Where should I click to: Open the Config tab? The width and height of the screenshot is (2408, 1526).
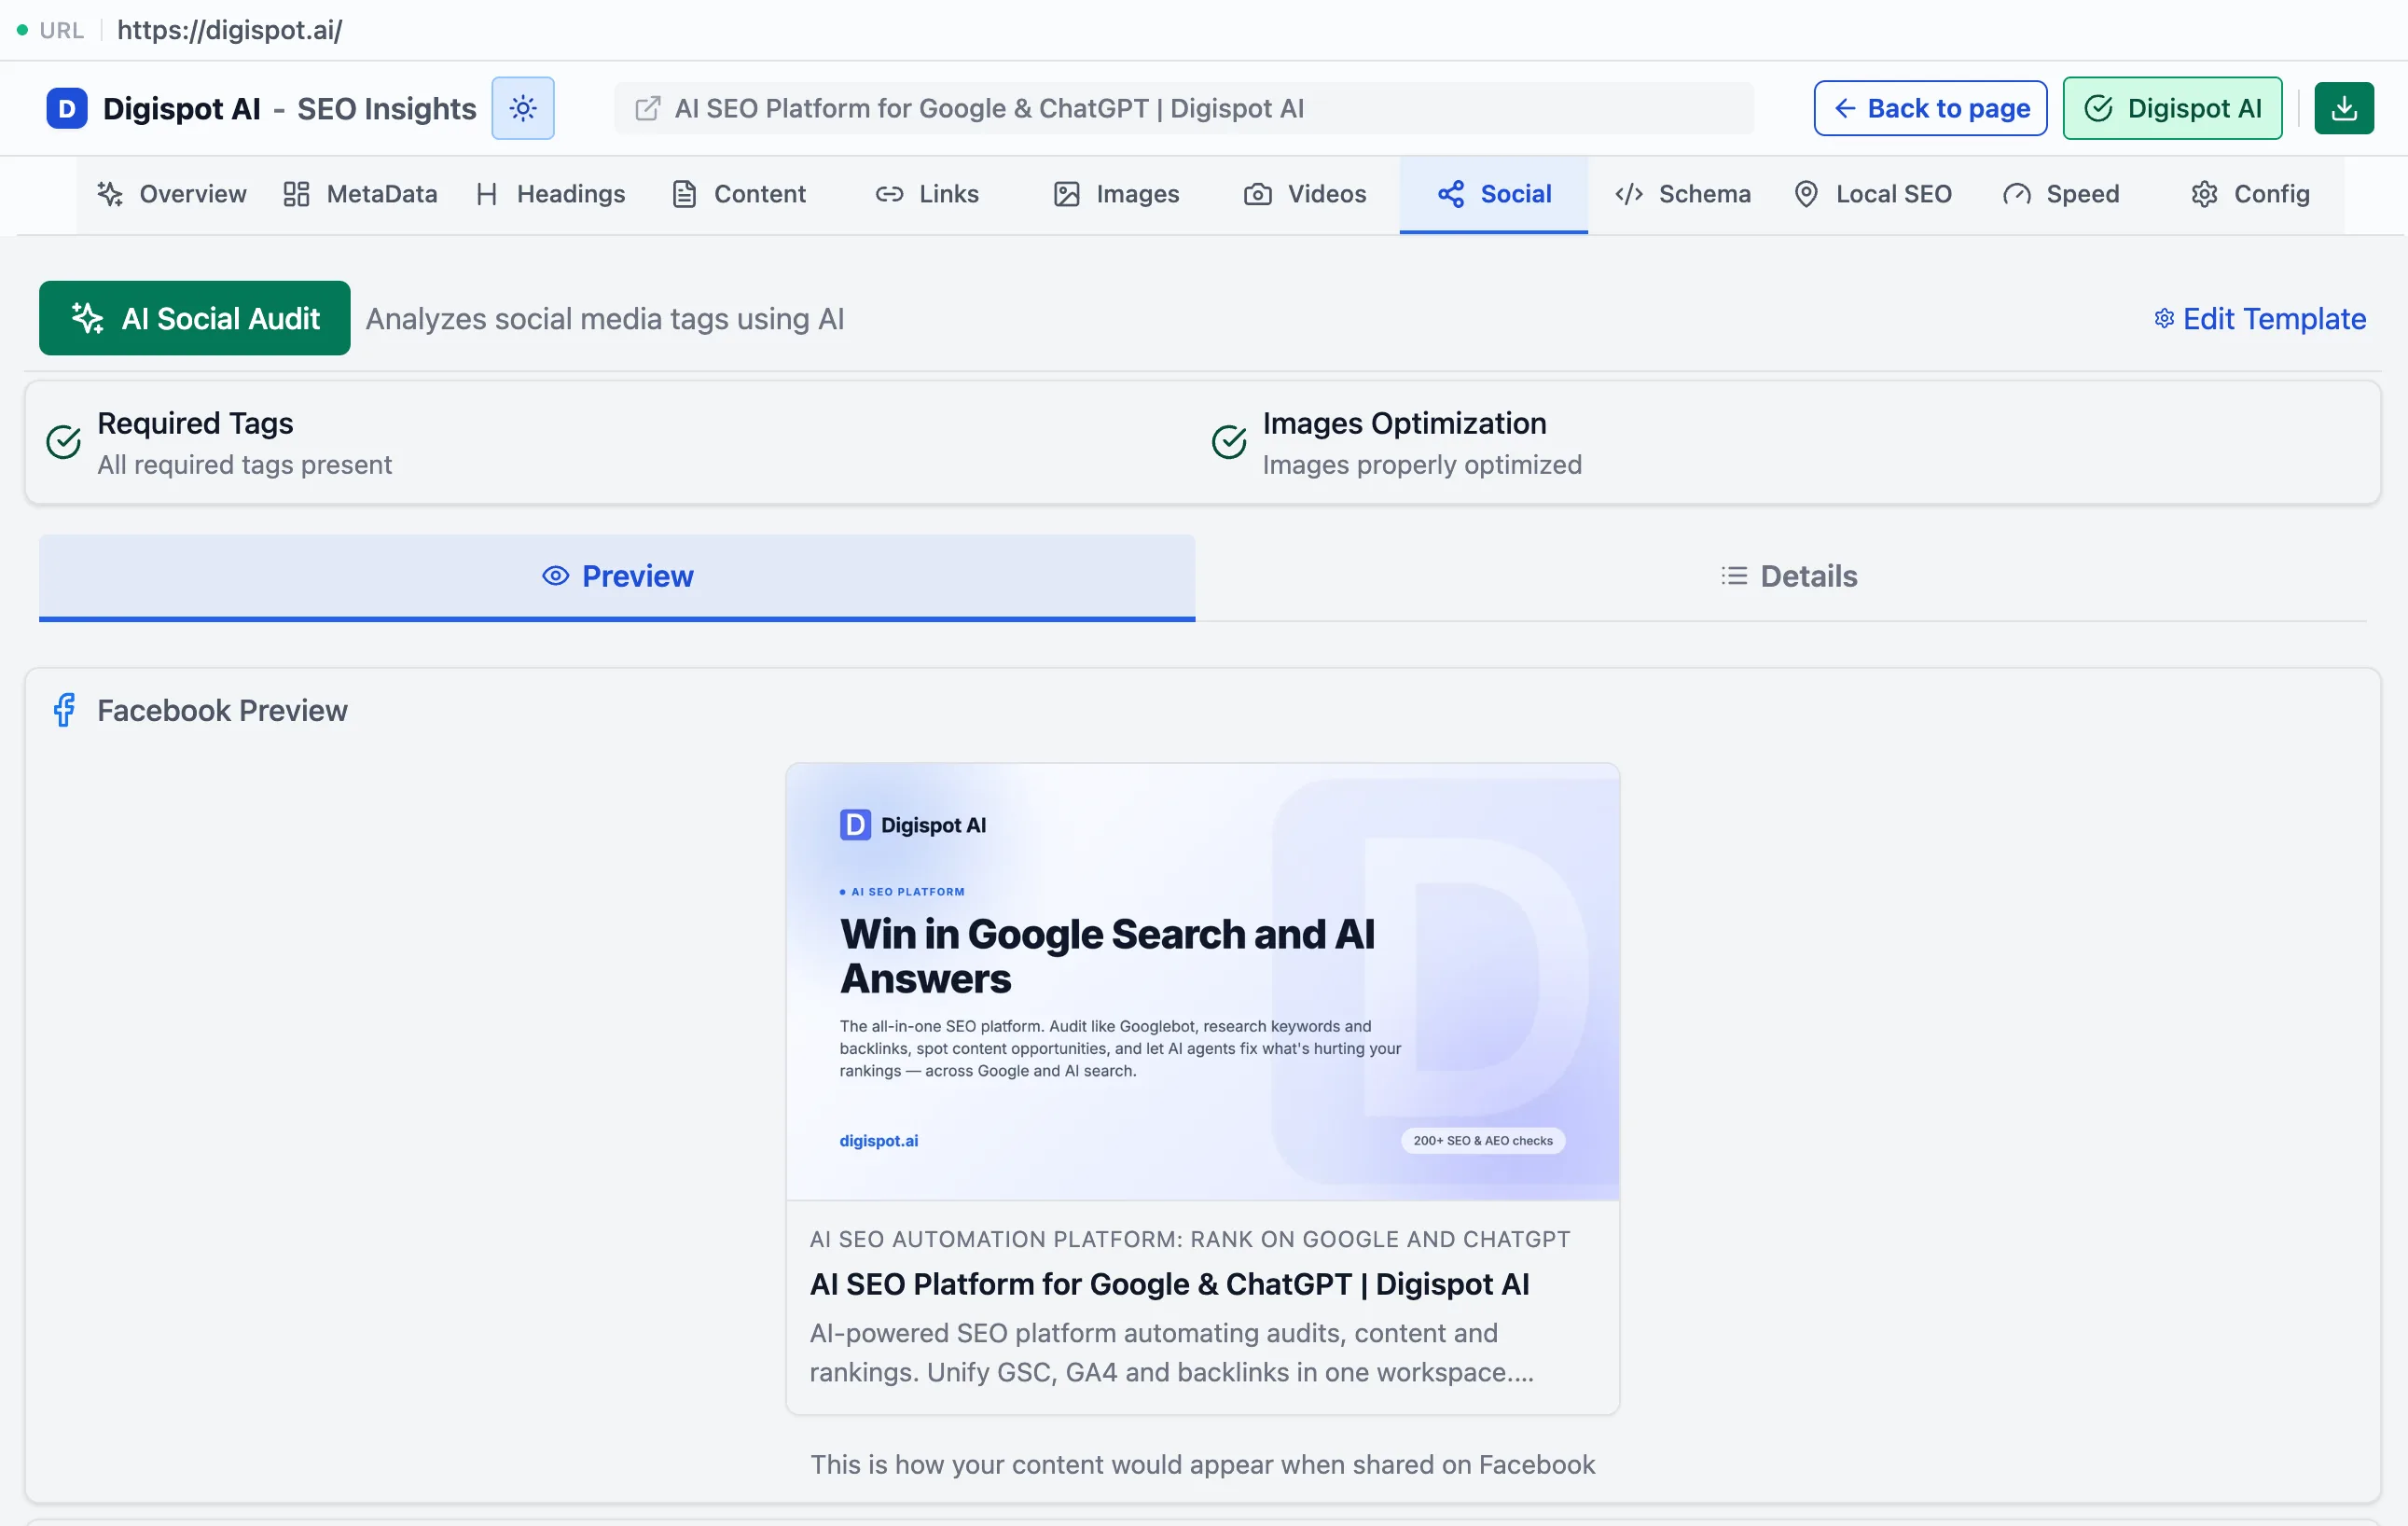[2250, 194]
